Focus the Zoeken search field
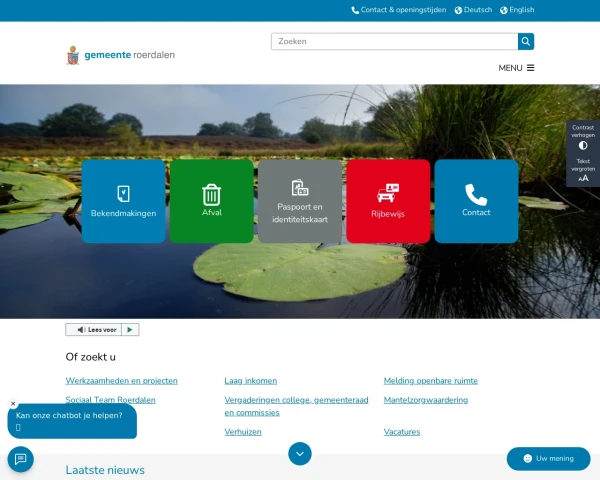 (x=395, y=41)
